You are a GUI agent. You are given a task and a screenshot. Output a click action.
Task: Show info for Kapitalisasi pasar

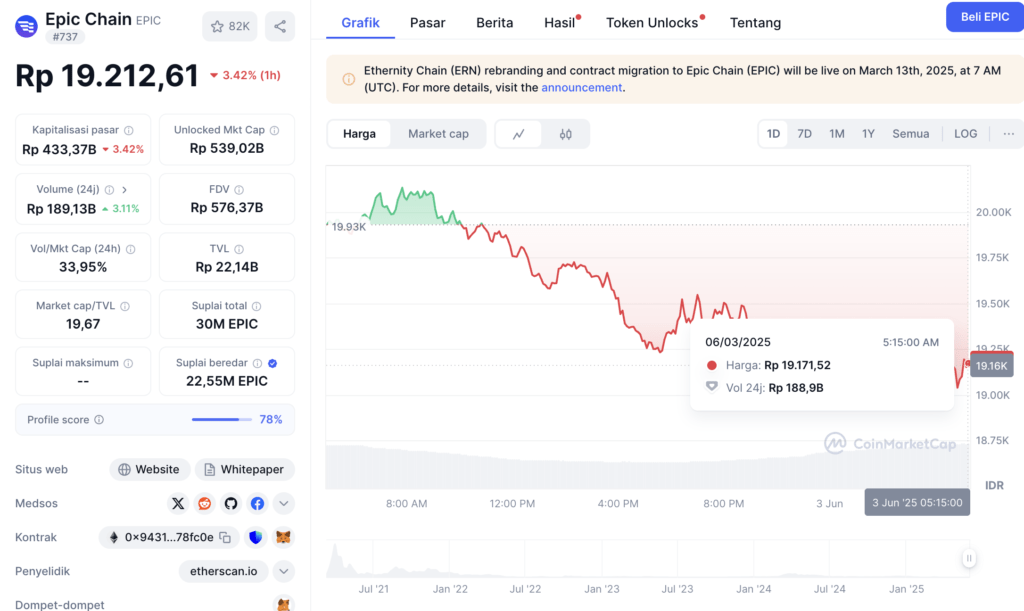(129, 130)
